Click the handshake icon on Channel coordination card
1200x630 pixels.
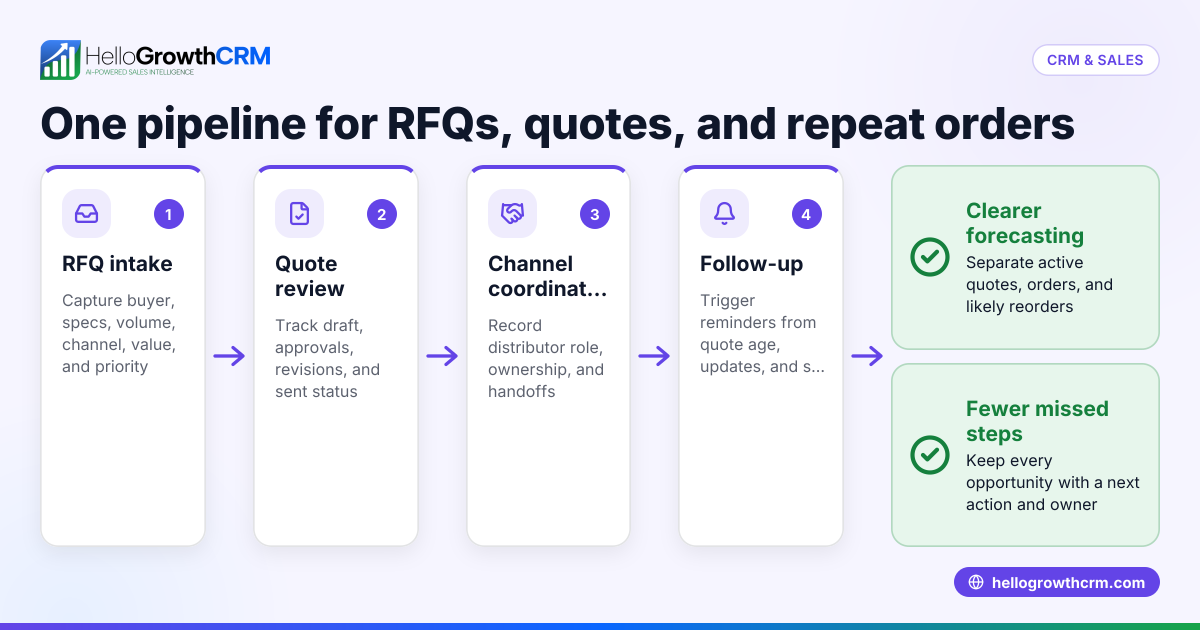[512, 214]
